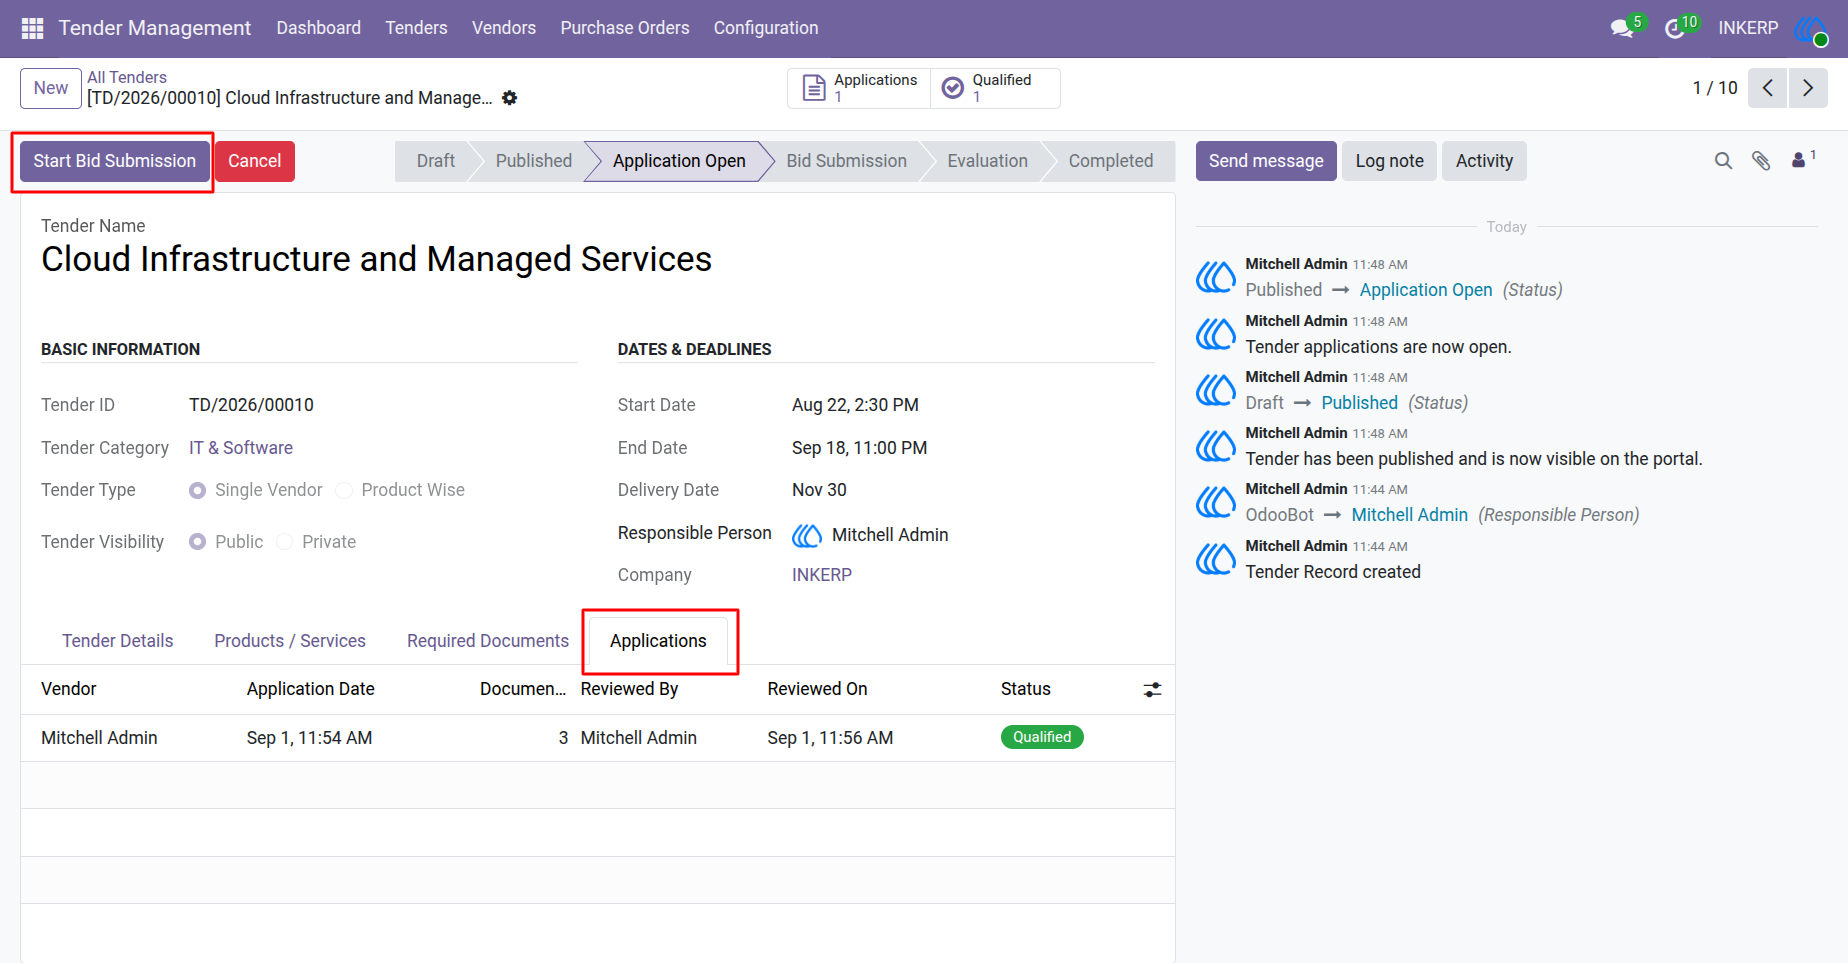Show followers using the person icon
The width and height of the screenshot is (1848, 964).
pyautogui.click(x=1799, y=160)
